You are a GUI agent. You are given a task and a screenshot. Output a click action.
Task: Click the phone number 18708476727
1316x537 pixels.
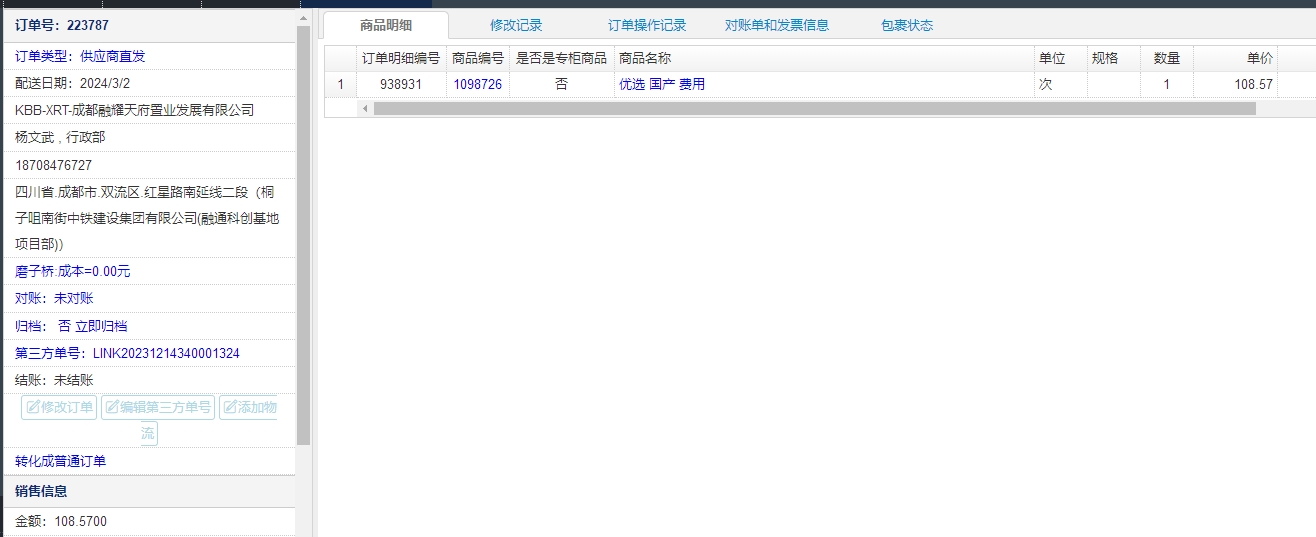point(53,165)
